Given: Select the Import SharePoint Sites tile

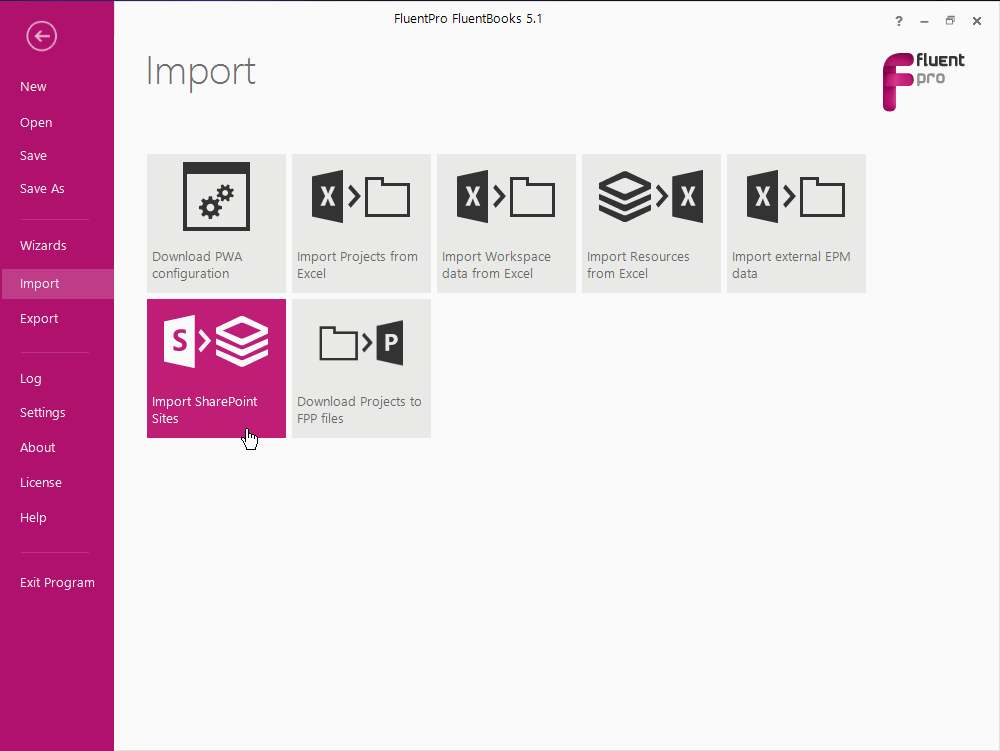Looking at the screenshot, I should [216, 368].
